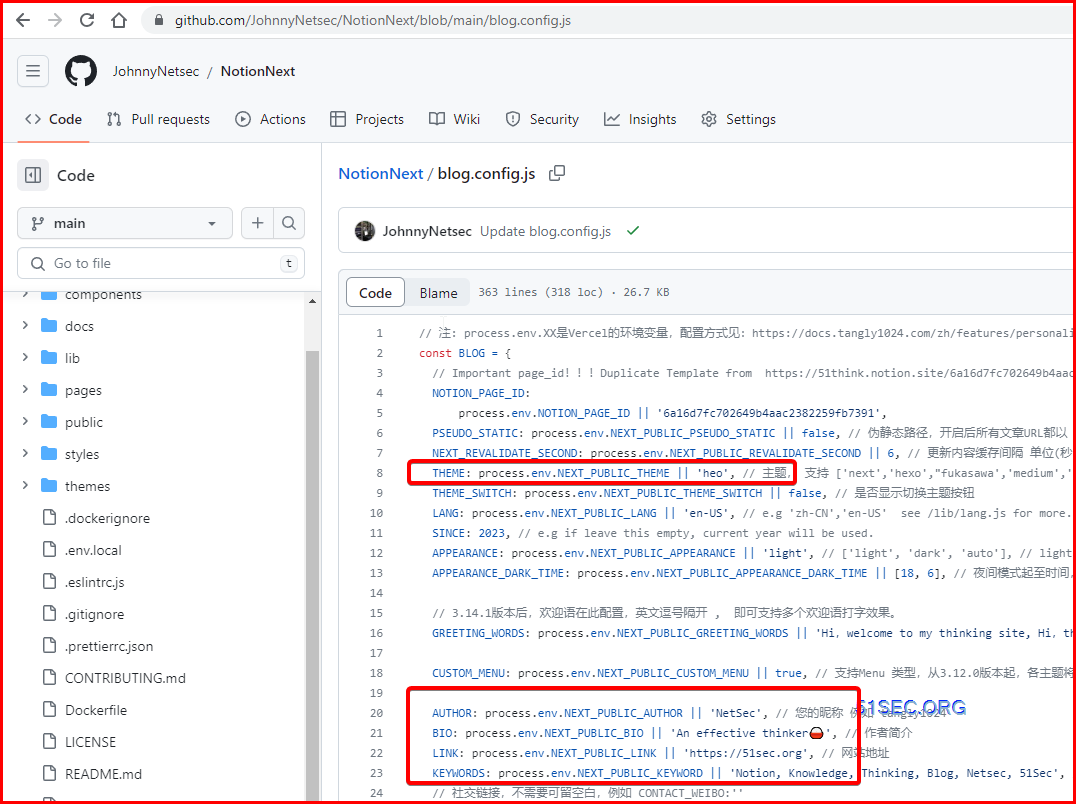This screenshot has width=1076, height=804.
Task: Open the repository Settings tab
Action: [738, 119]
